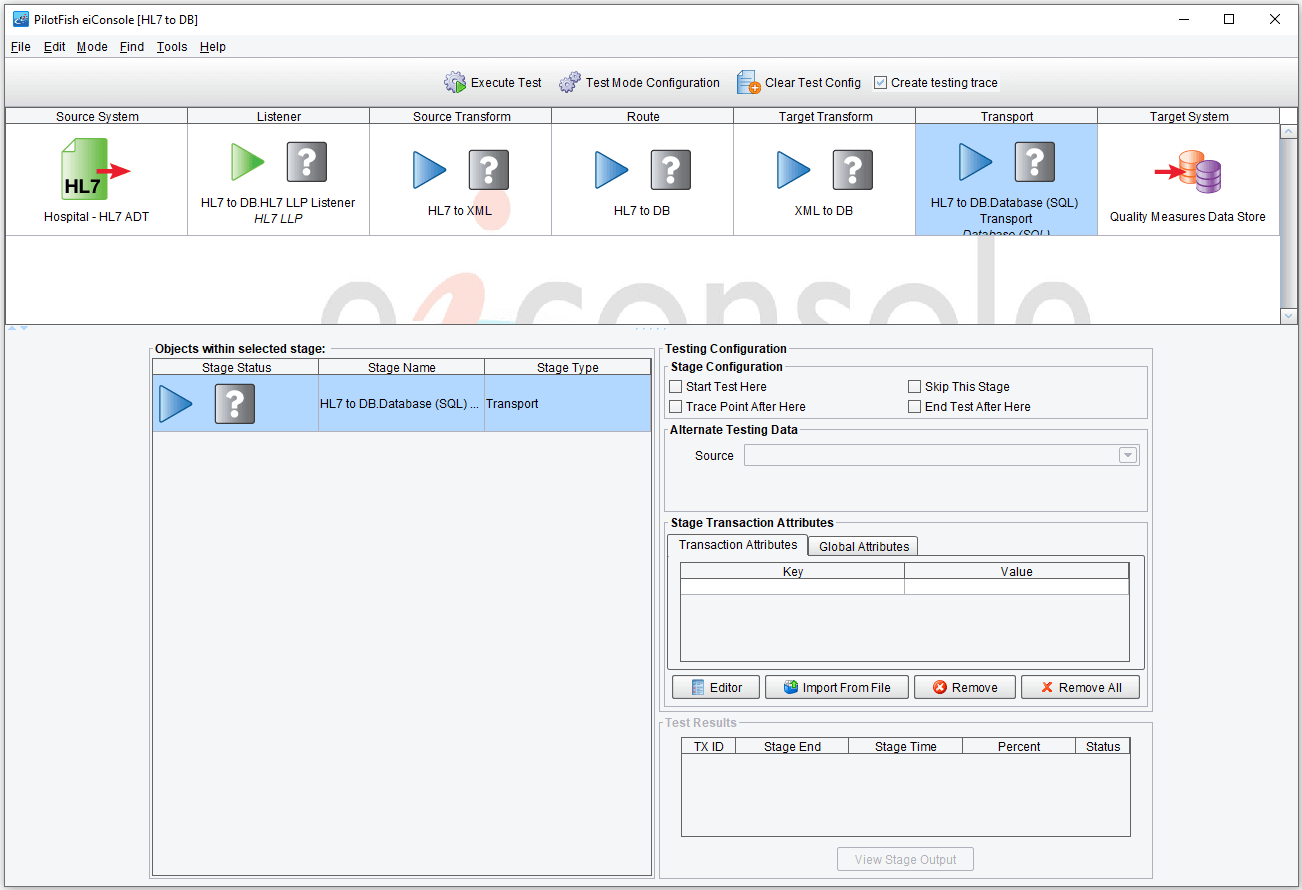Click the Transport stage question mark icon

click(1035, 161)
